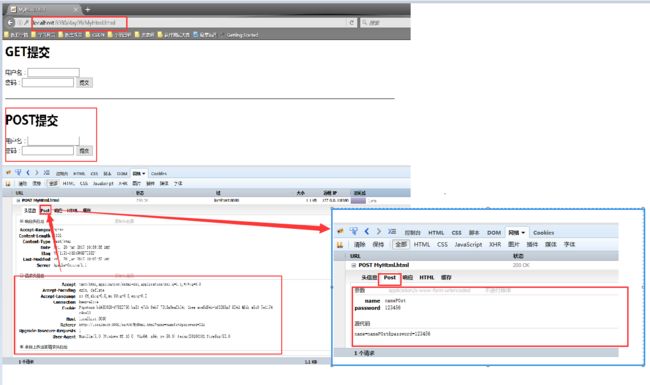The height and width of the screenshot is (385, 650).
Task: Click Firebug back arrow in main panel
Action: (28, 172)
